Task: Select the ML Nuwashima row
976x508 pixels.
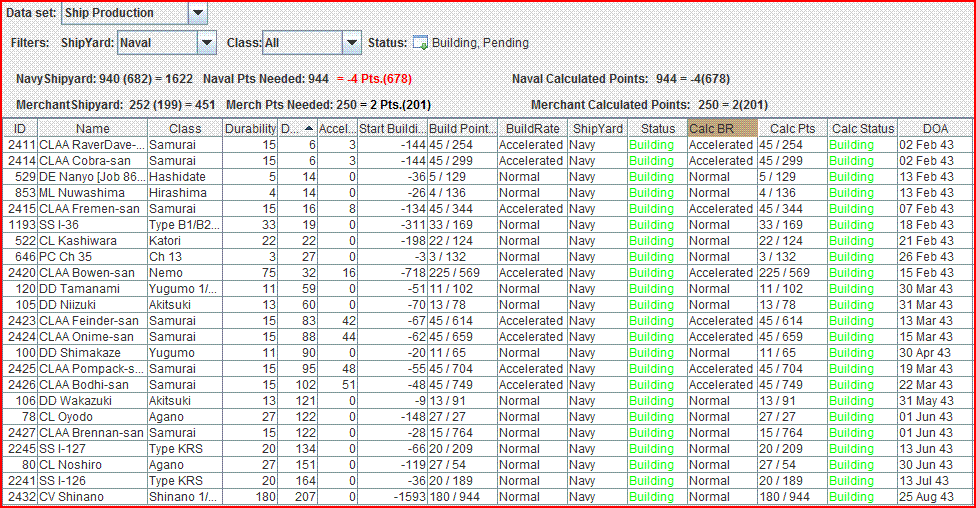Action: click(488, 193)
